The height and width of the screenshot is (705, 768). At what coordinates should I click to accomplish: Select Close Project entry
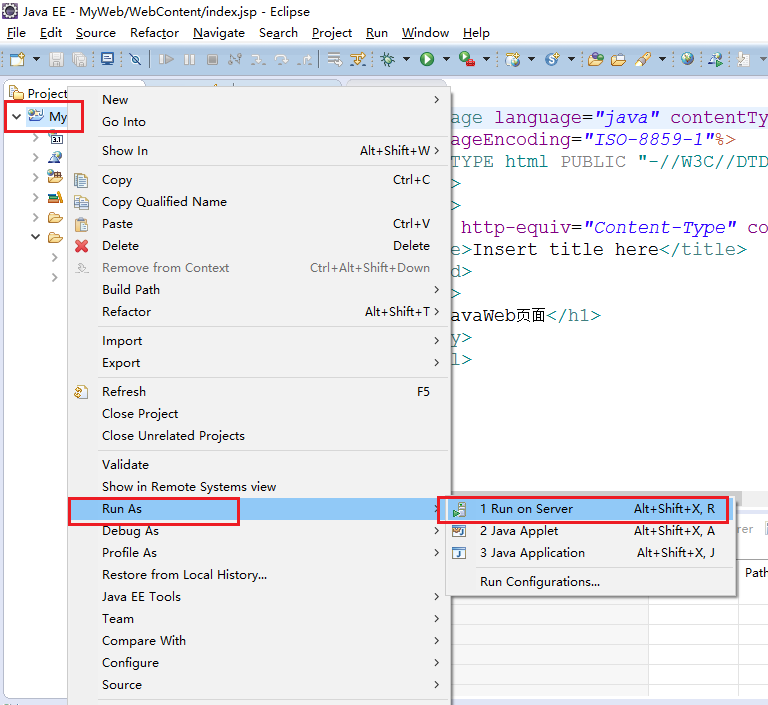pos(259,414)
